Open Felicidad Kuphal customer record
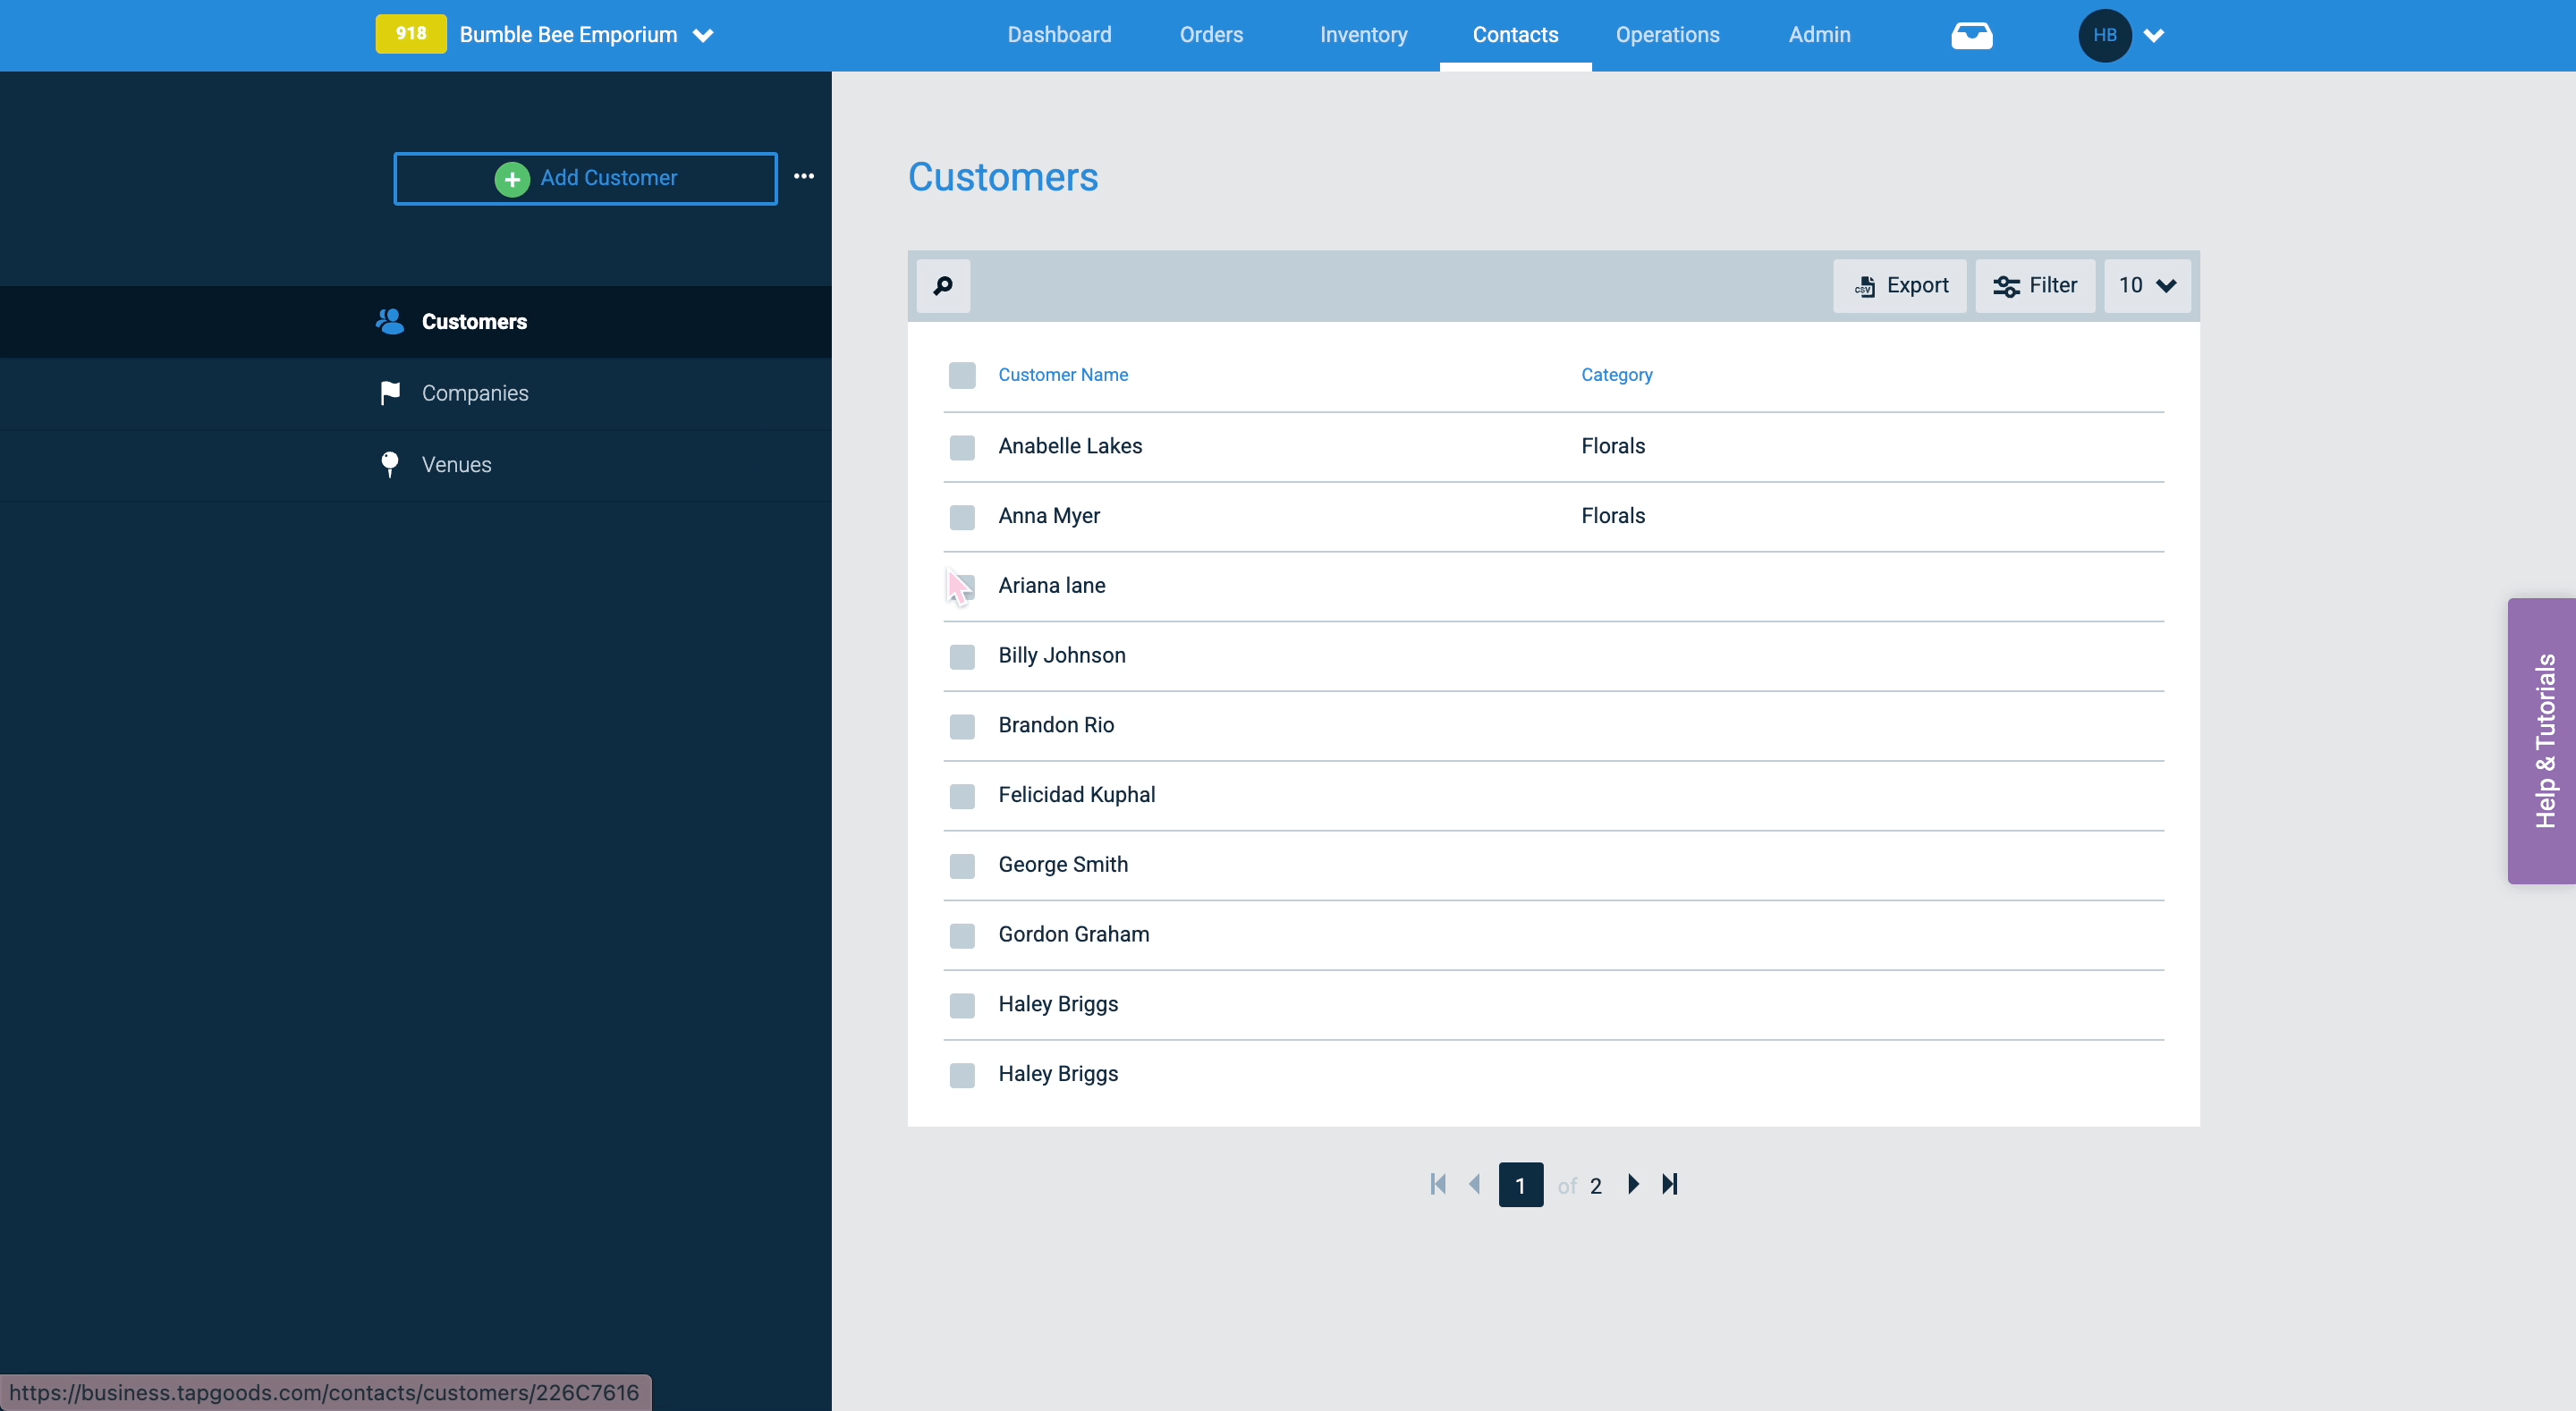The width and height of the screenshot is (2576, 1411). [x=1076, y=795]
